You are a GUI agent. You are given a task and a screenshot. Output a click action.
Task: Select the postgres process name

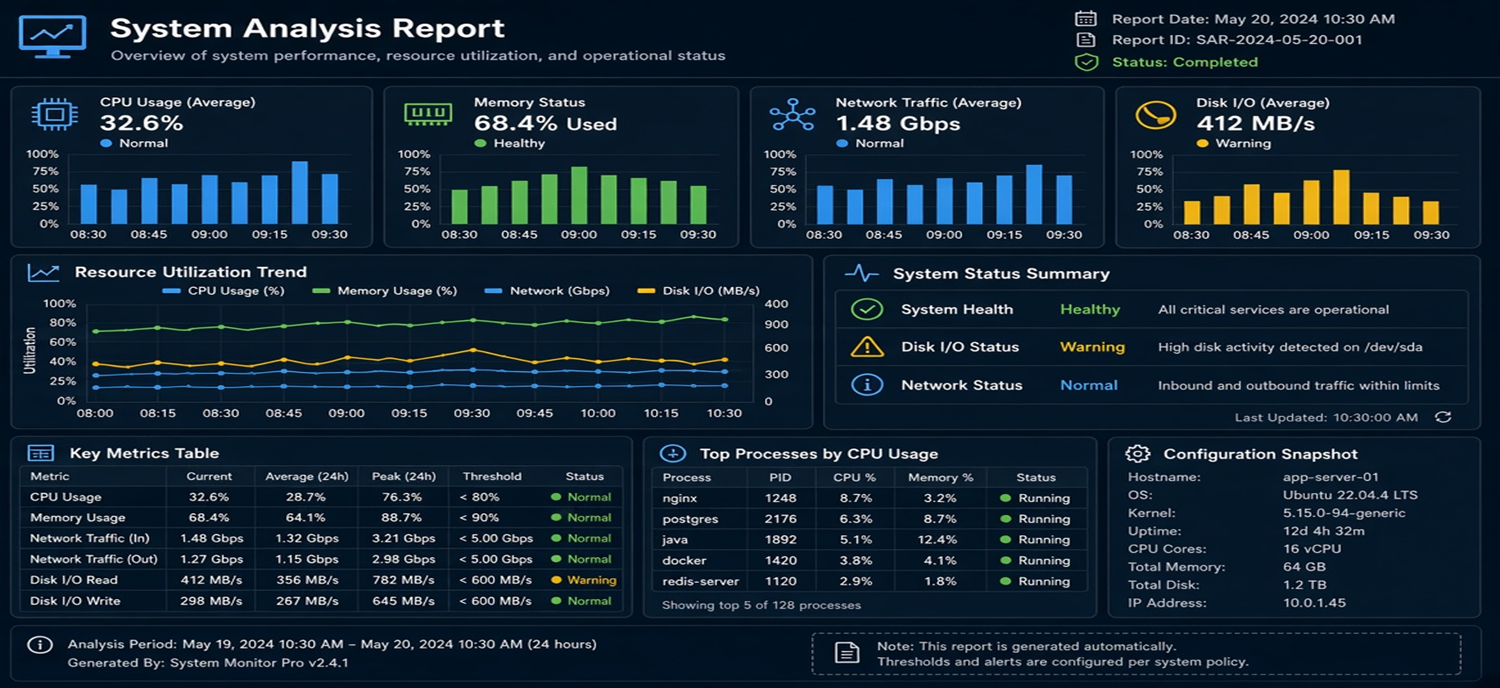point(688,519)
